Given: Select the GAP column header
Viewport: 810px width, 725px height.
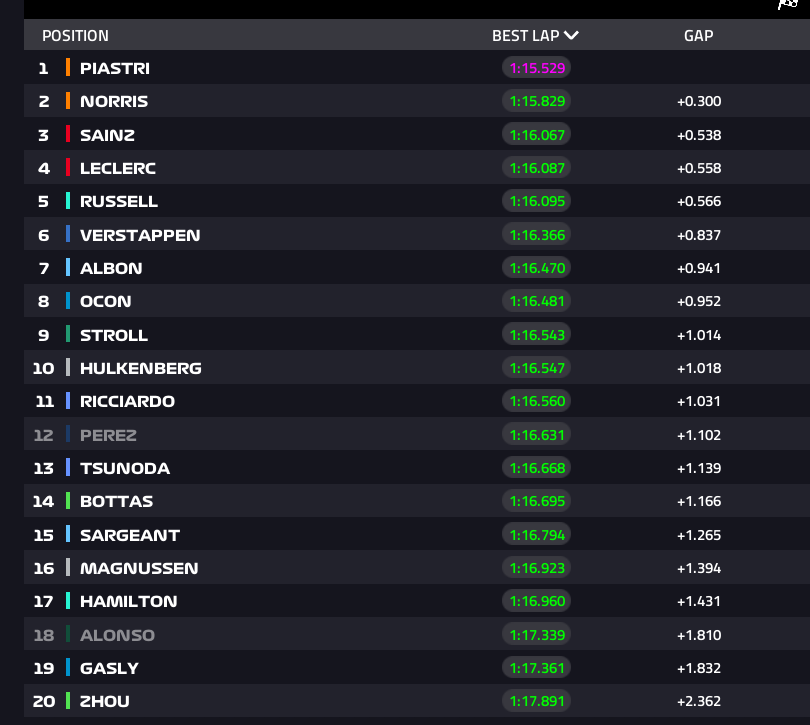Looking at the screenshot, I should click(698, 36).
